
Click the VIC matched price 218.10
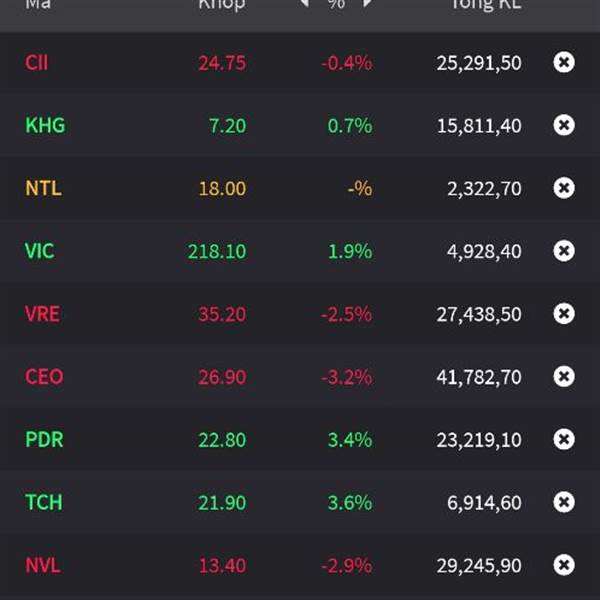217,251
